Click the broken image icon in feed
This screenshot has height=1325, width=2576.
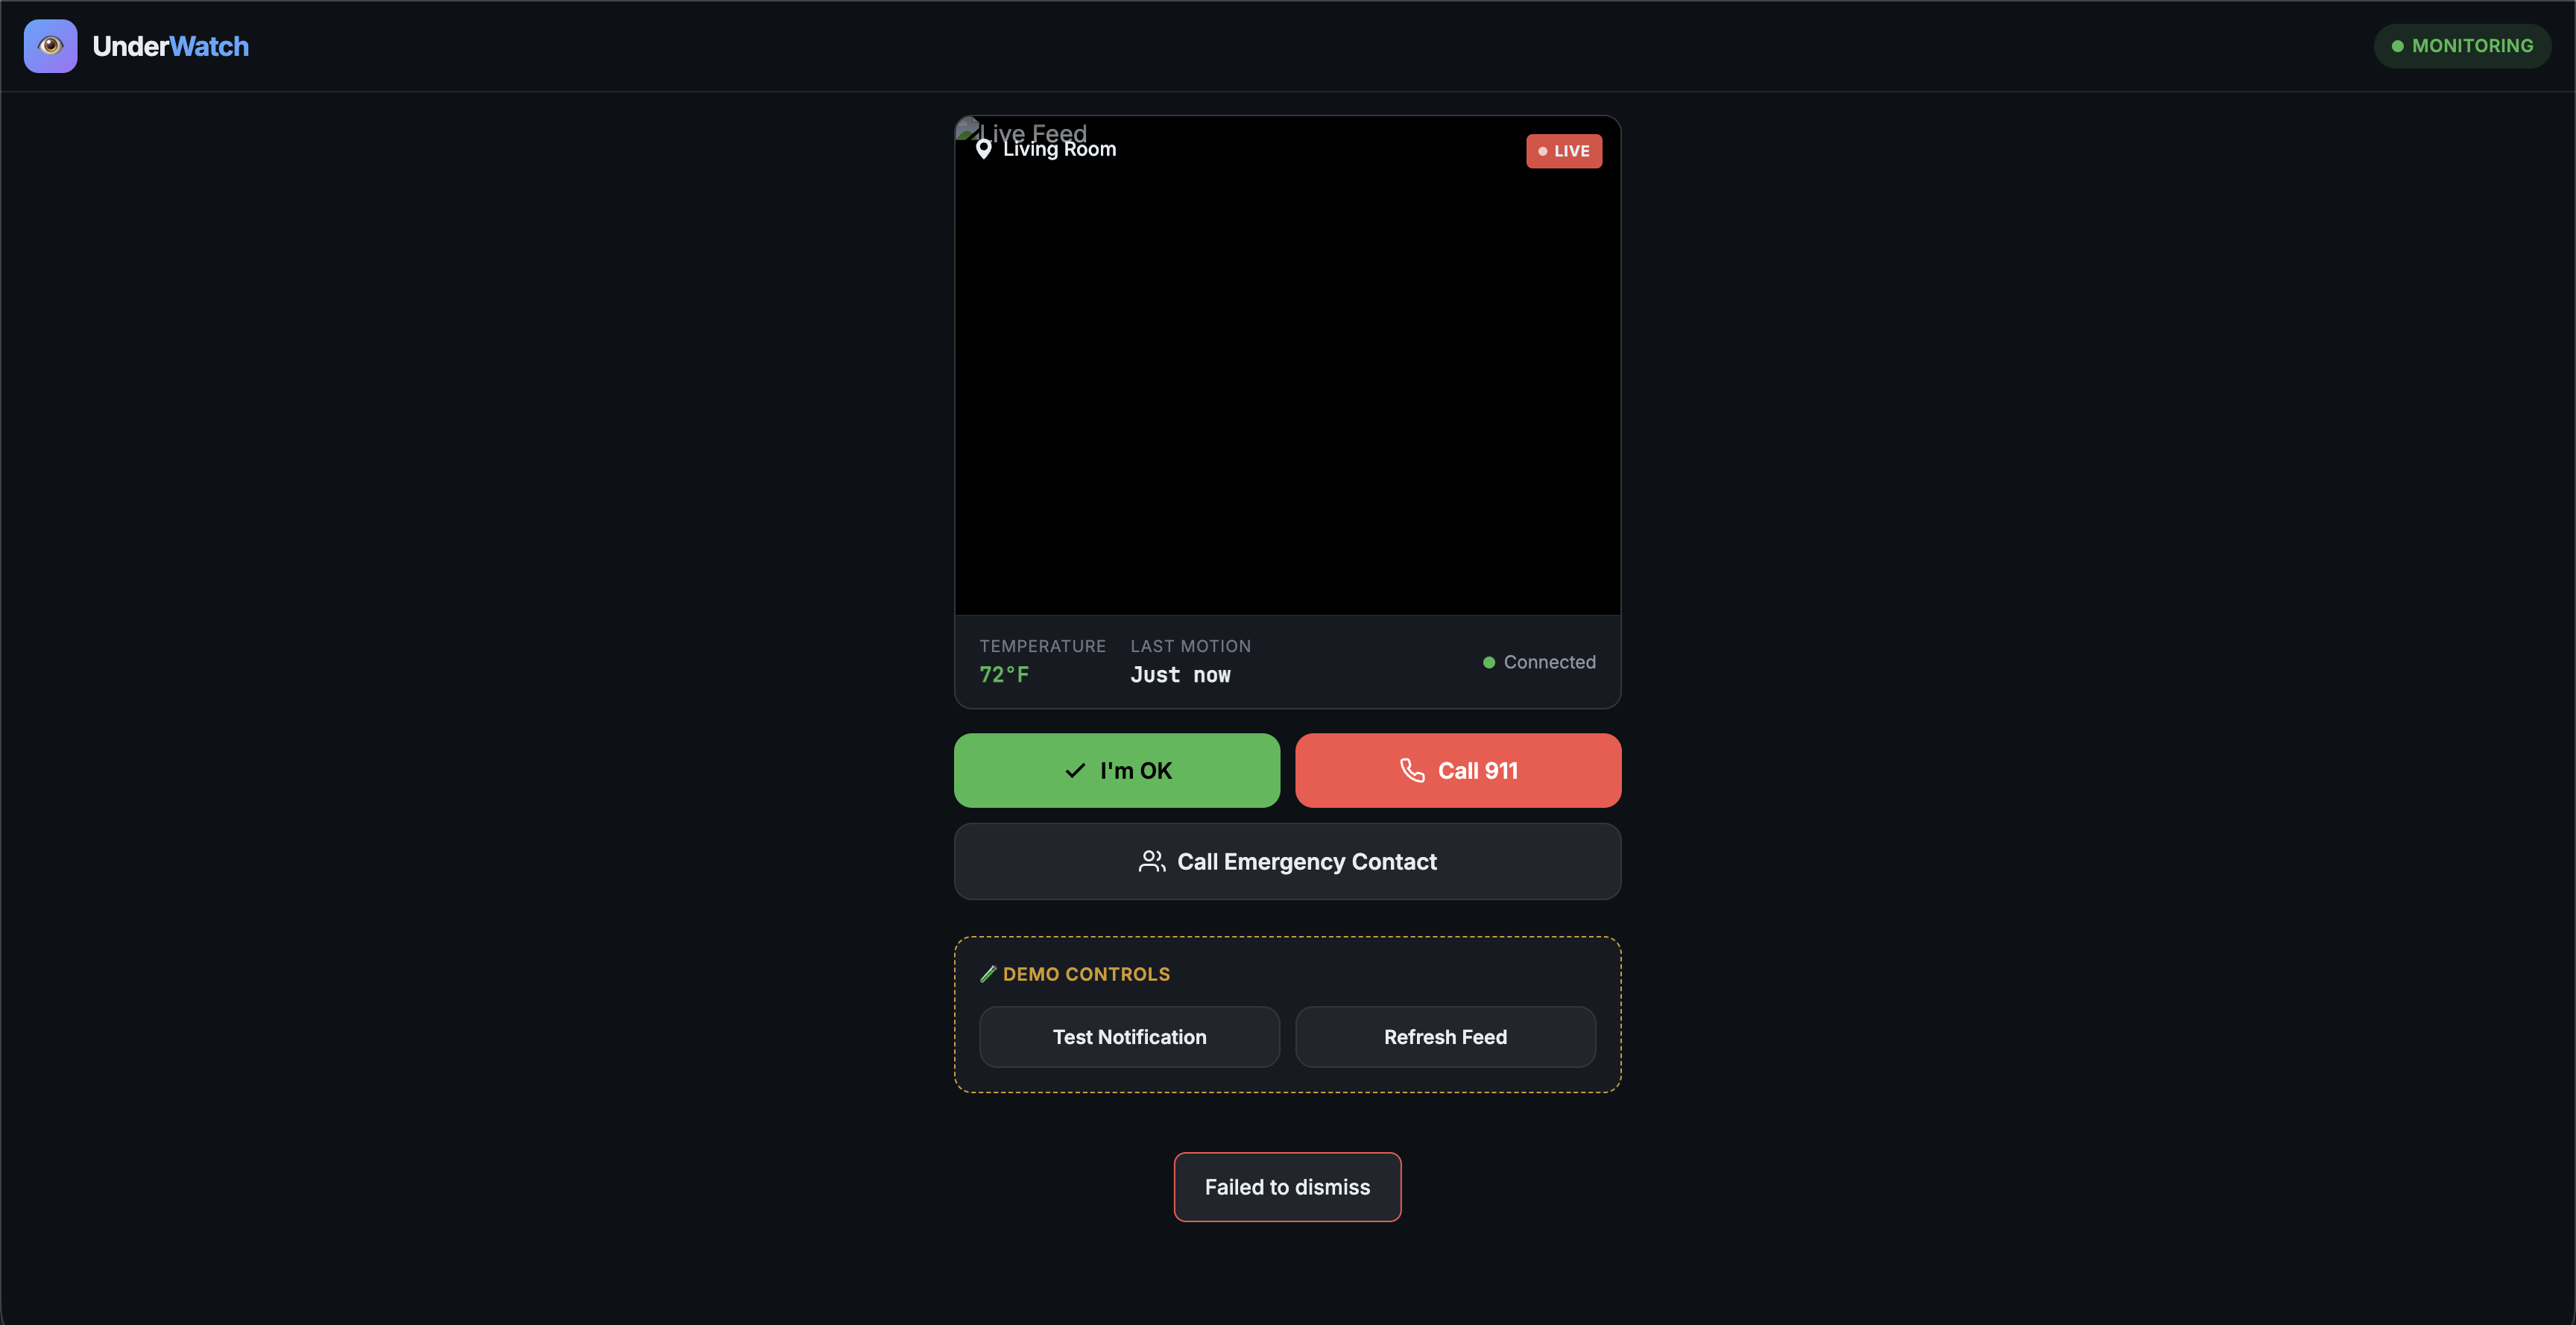tap(967, 128)
